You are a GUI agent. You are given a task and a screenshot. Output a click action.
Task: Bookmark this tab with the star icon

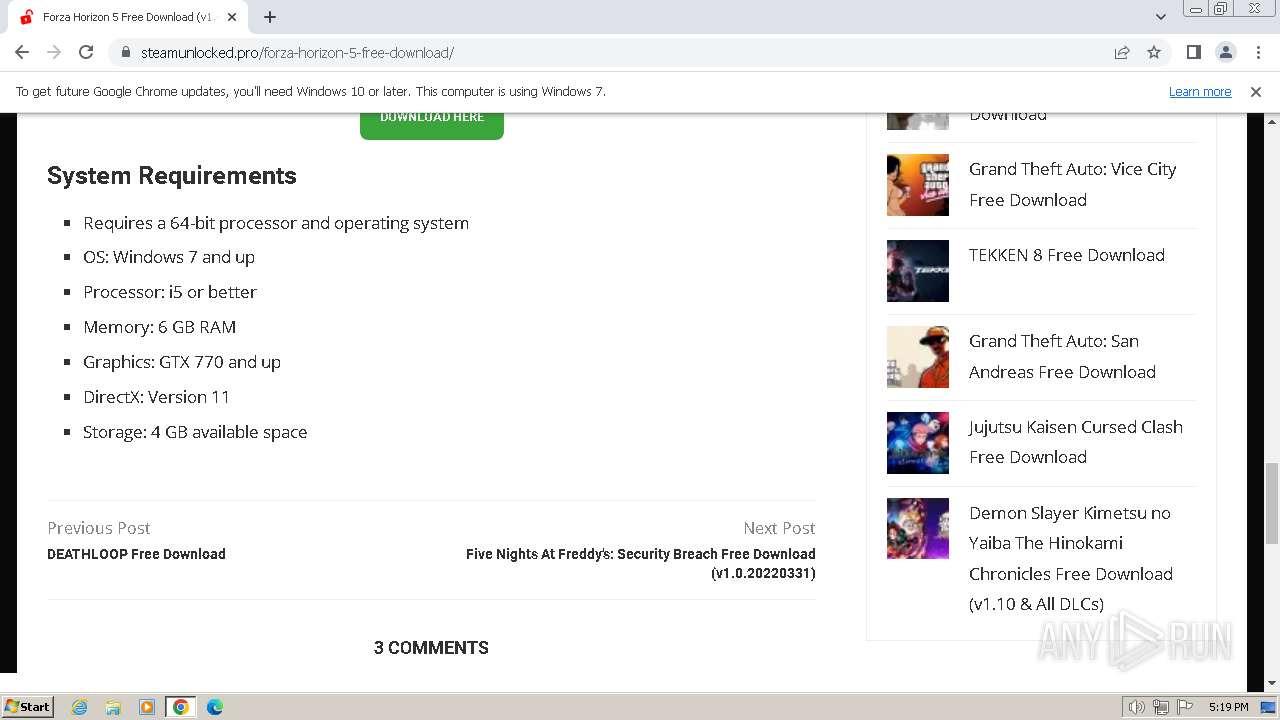click(1154, 52)
